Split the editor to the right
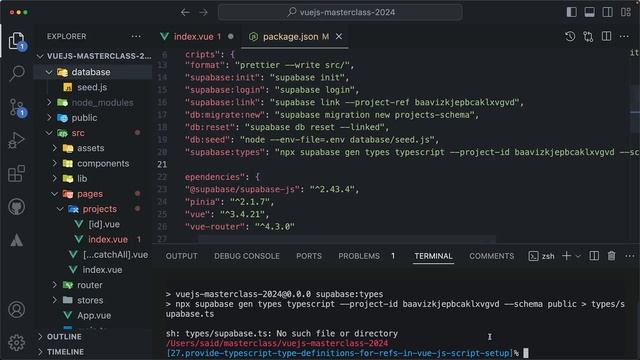Viewport: 640px width, 360px height. pyautogui.click(x=607, y=37)
